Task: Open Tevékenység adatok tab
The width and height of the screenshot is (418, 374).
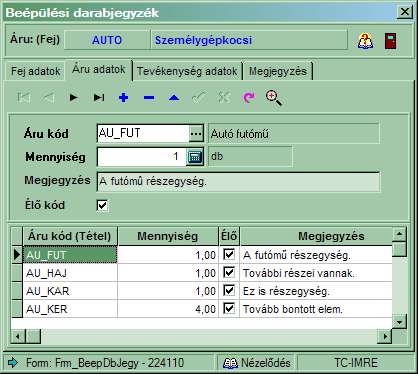Action: coord(187,71)
